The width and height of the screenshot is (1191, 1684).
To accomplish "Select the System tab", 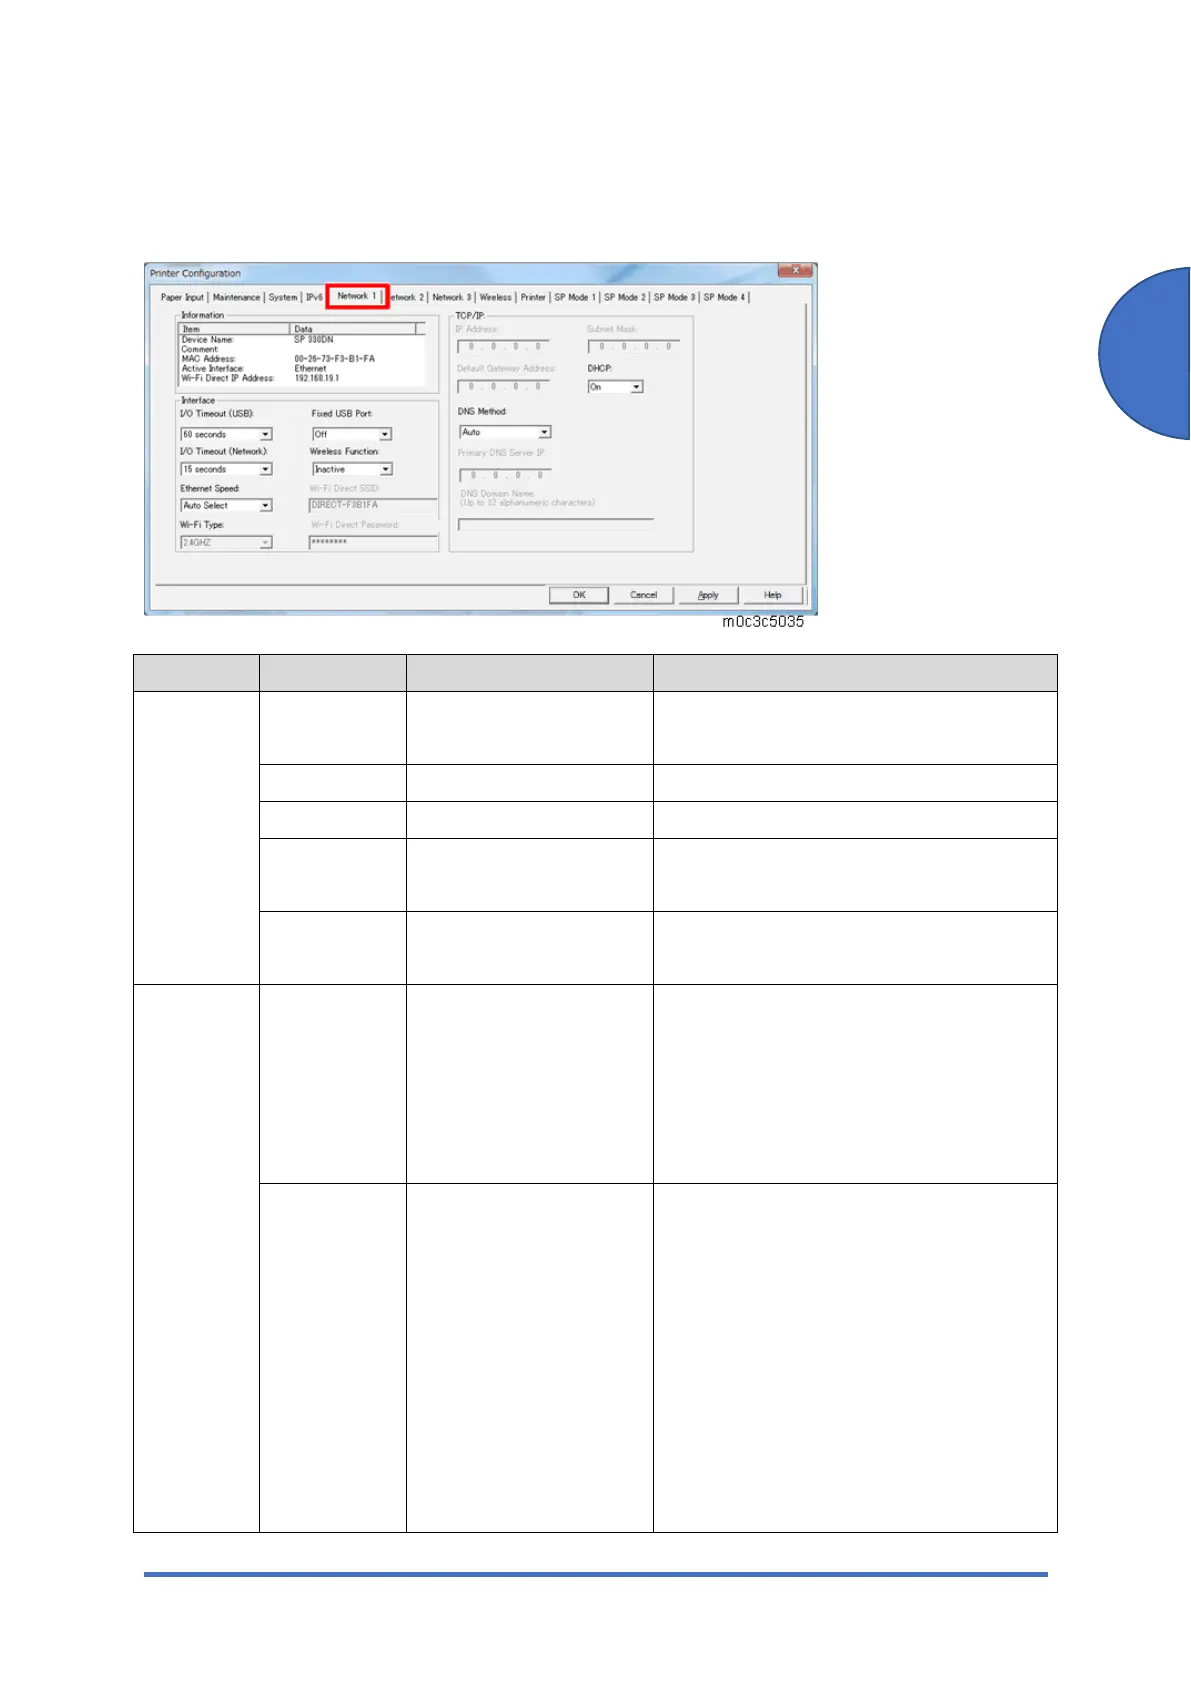I will pyautogui.click(x=283, y=297).
